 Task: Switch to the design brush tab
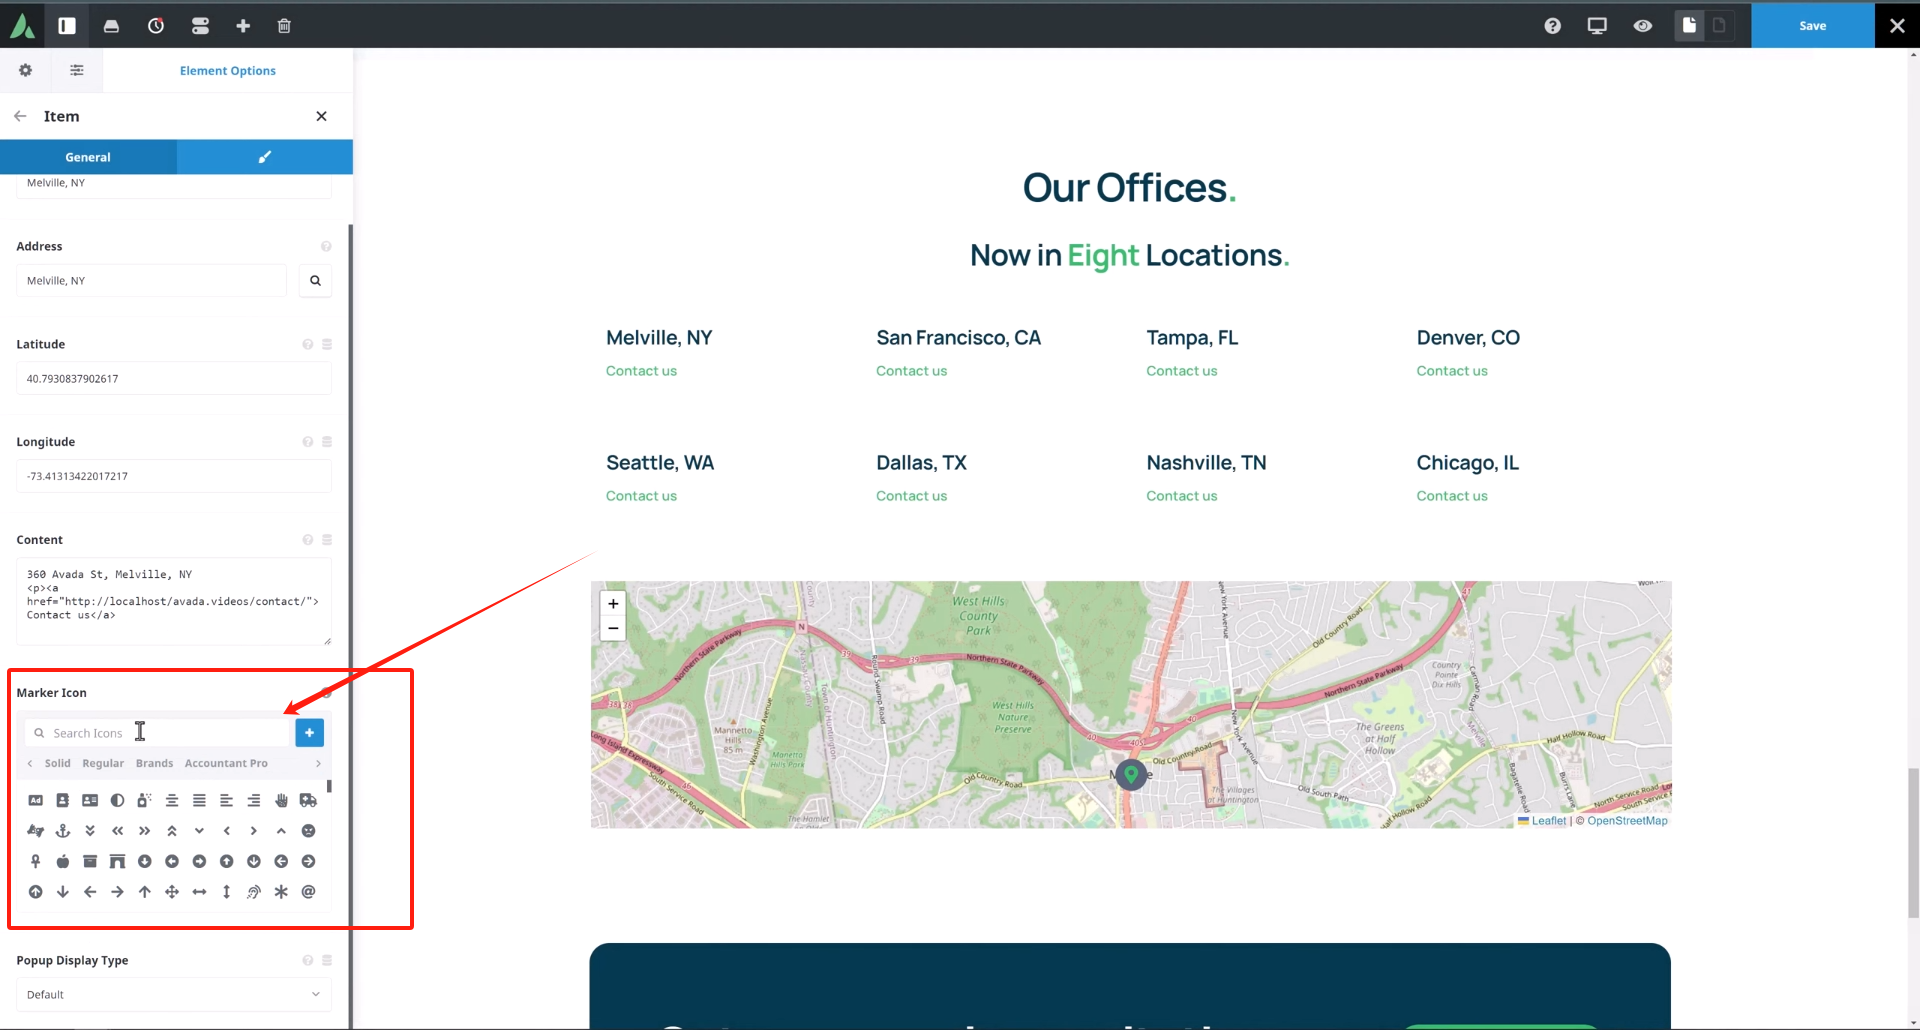tap(265, 157)
